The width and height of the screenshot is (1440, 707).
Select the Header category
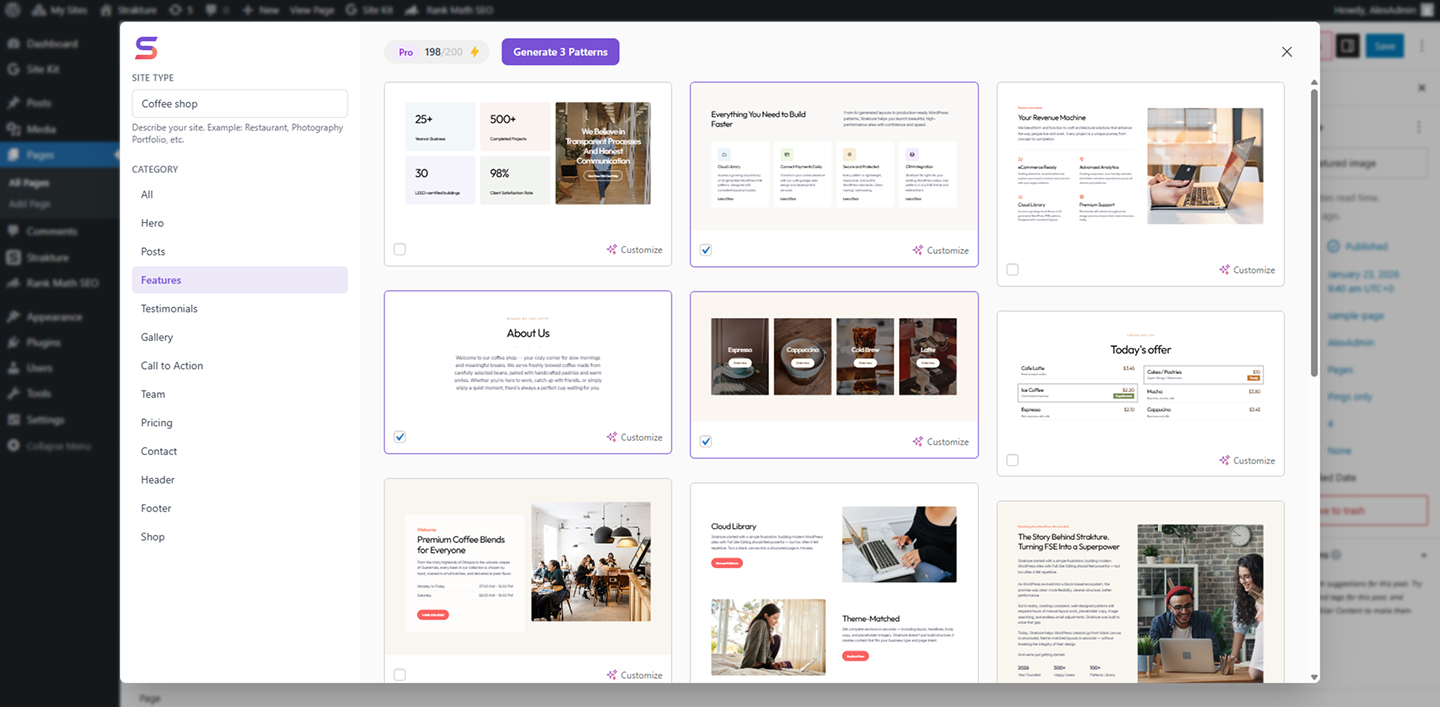(x=240, y=480)
